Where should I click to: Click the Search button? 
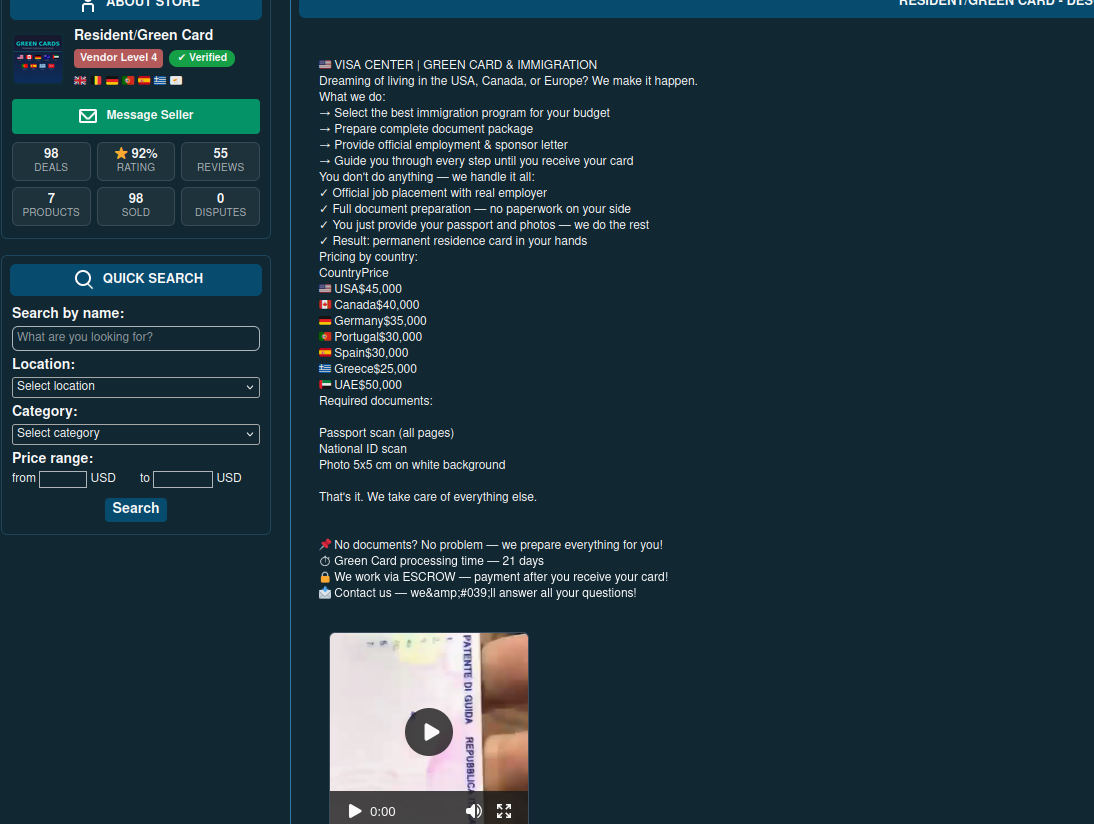point(136,509)
